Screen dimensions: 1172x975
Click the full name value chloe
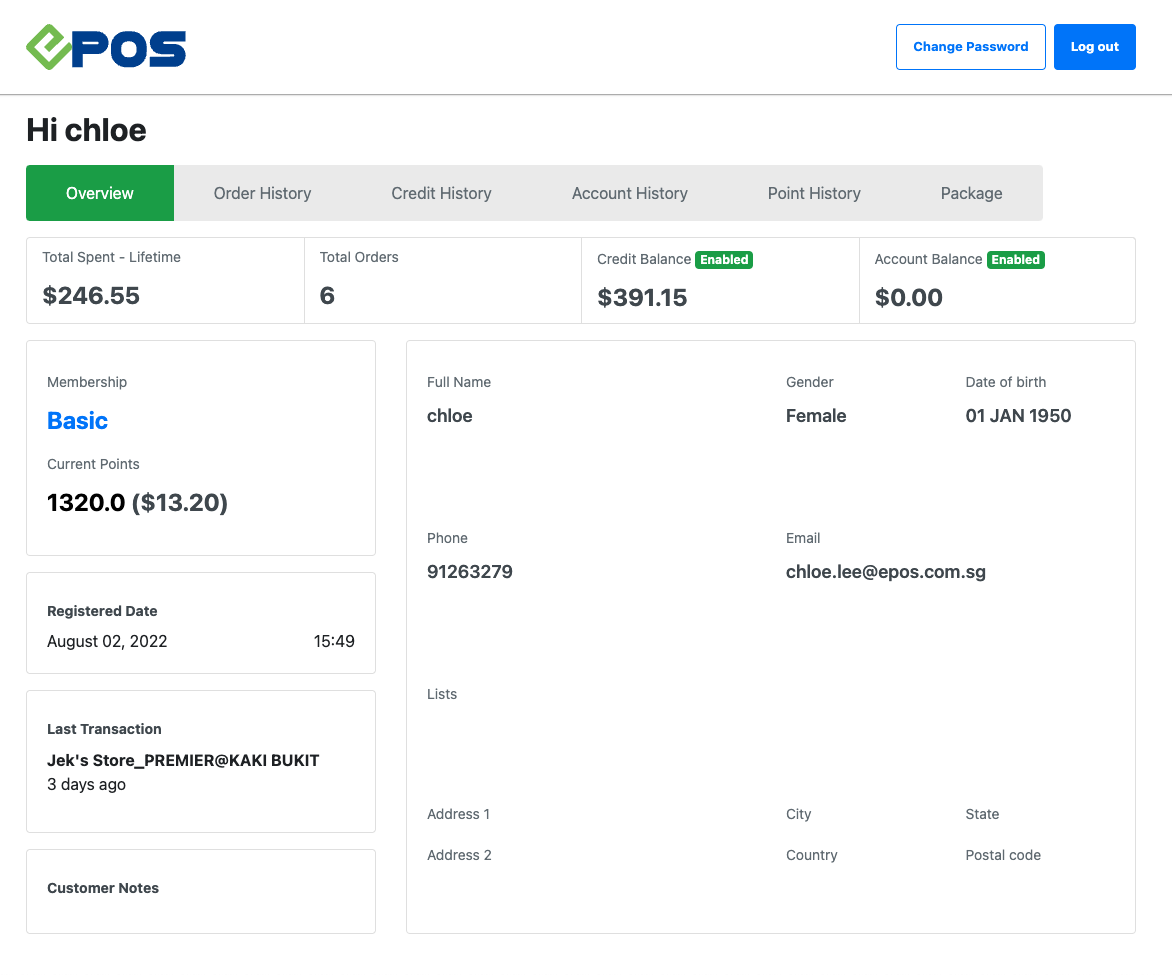pos(449,416)
